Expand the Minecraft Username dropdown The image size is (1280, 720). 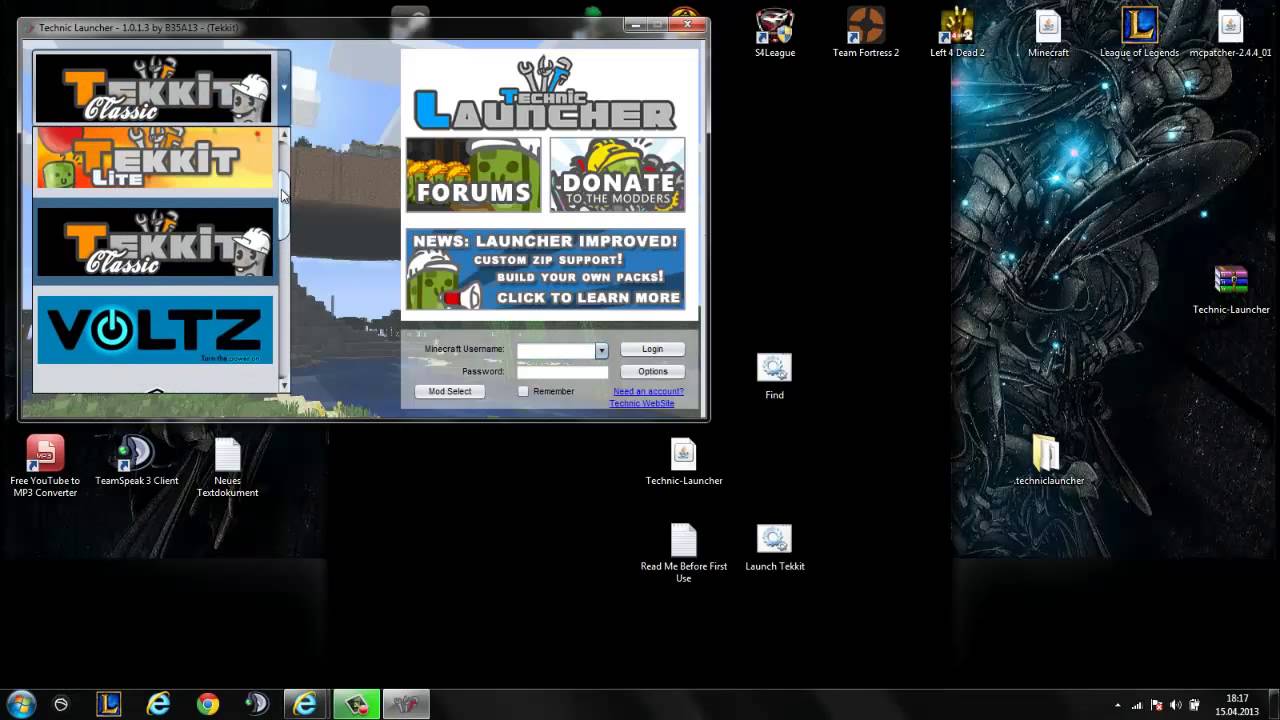click(601, 350)
